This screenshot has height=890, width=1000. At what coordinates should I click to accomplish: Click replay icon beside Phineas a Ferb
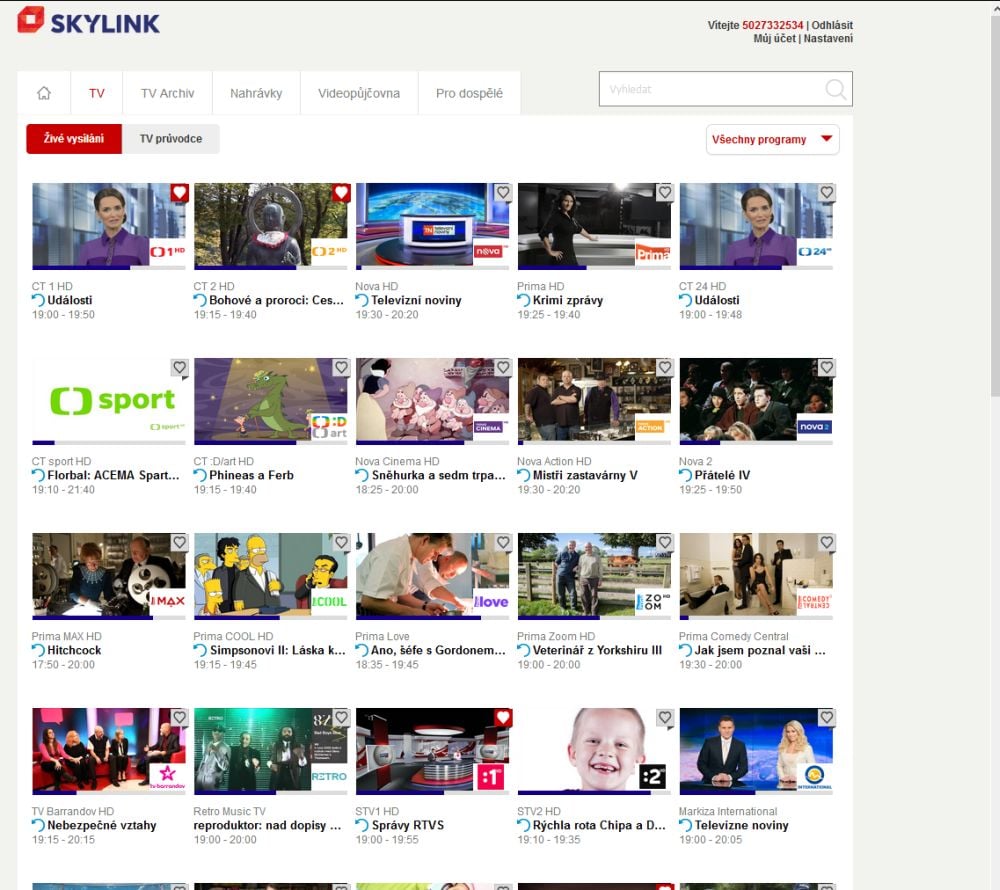[200, 476]
